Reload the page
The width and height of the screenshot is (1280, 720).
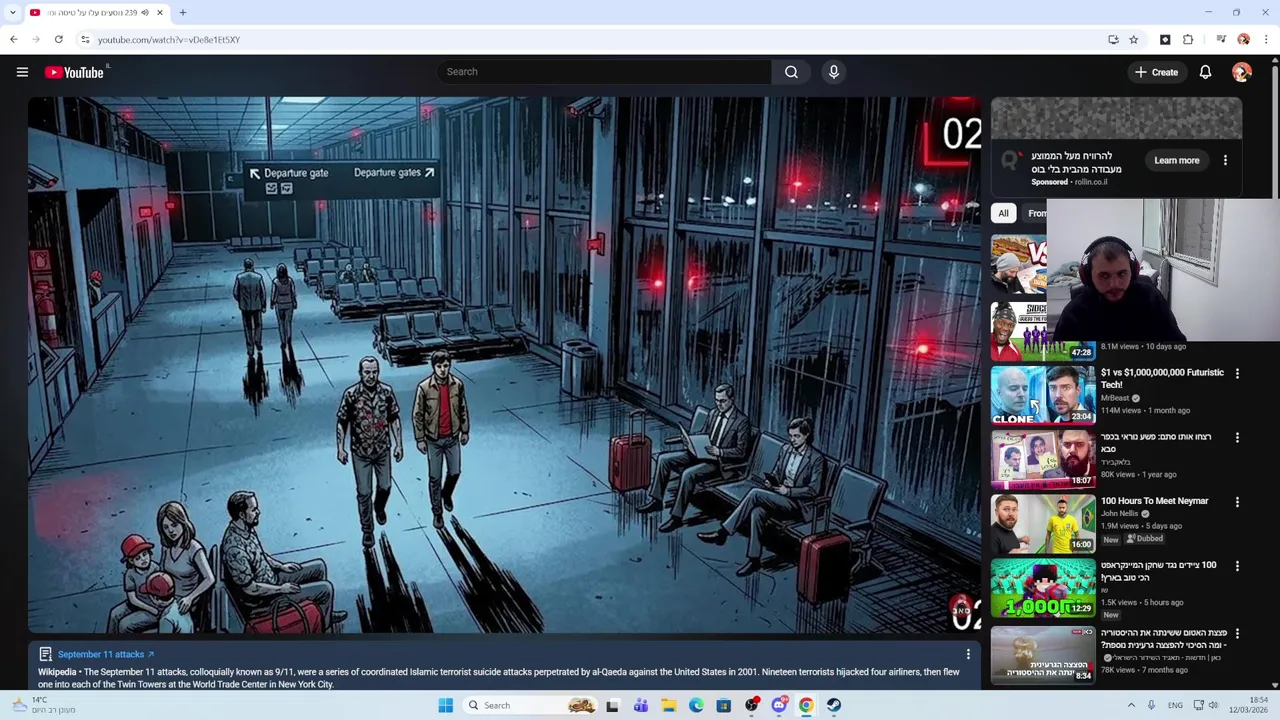(59, 40)
